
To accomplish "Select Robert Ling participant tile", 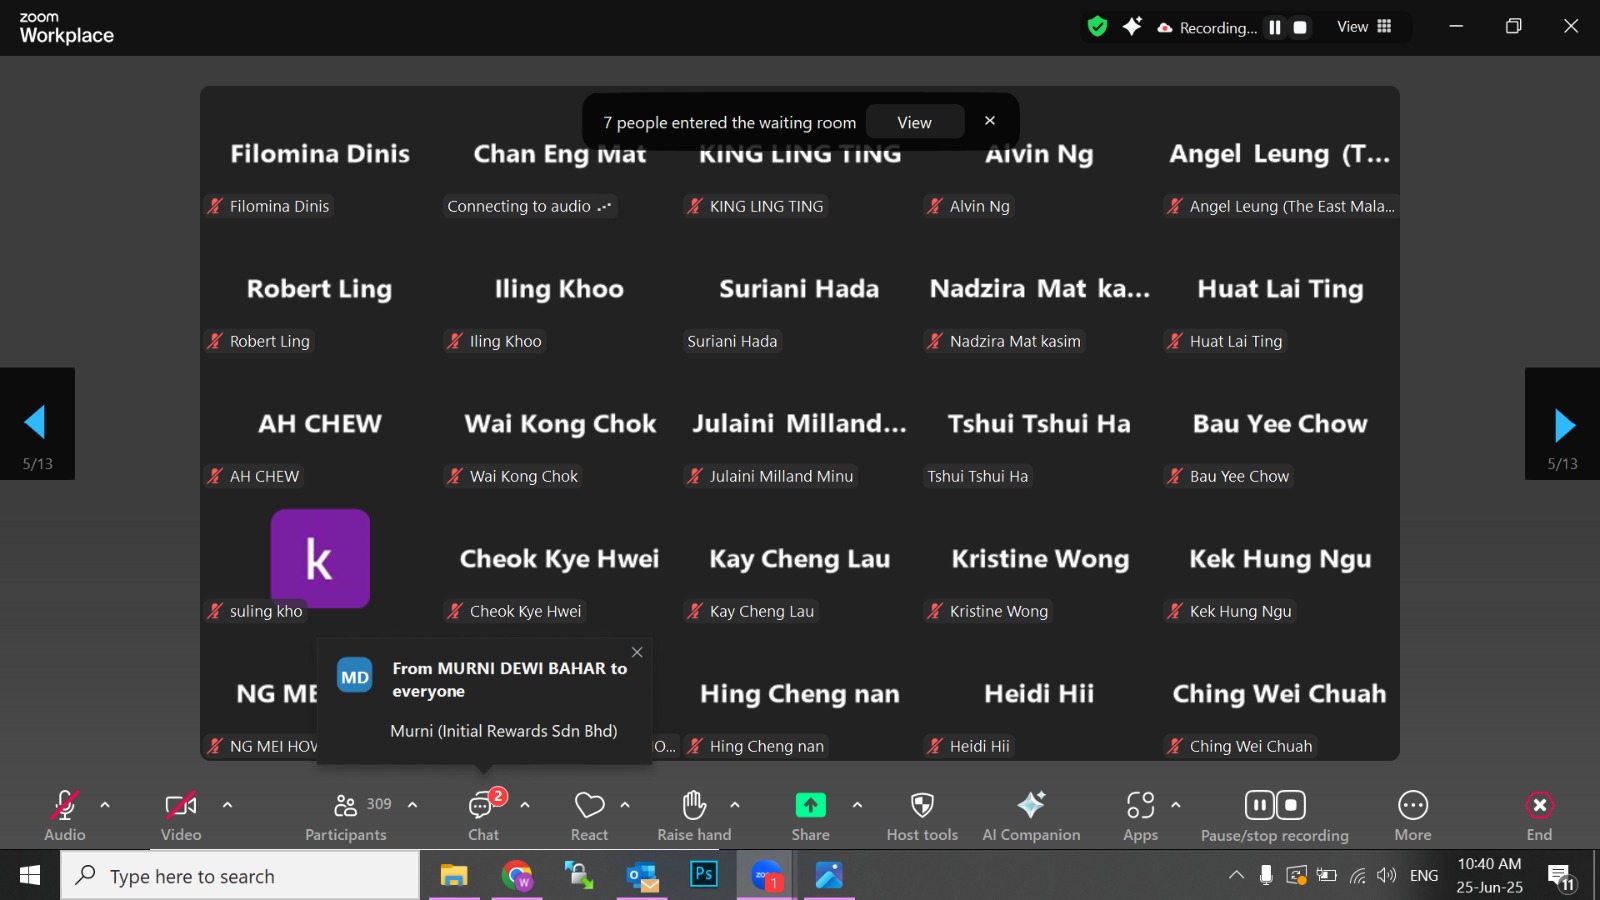I will 320,289.
